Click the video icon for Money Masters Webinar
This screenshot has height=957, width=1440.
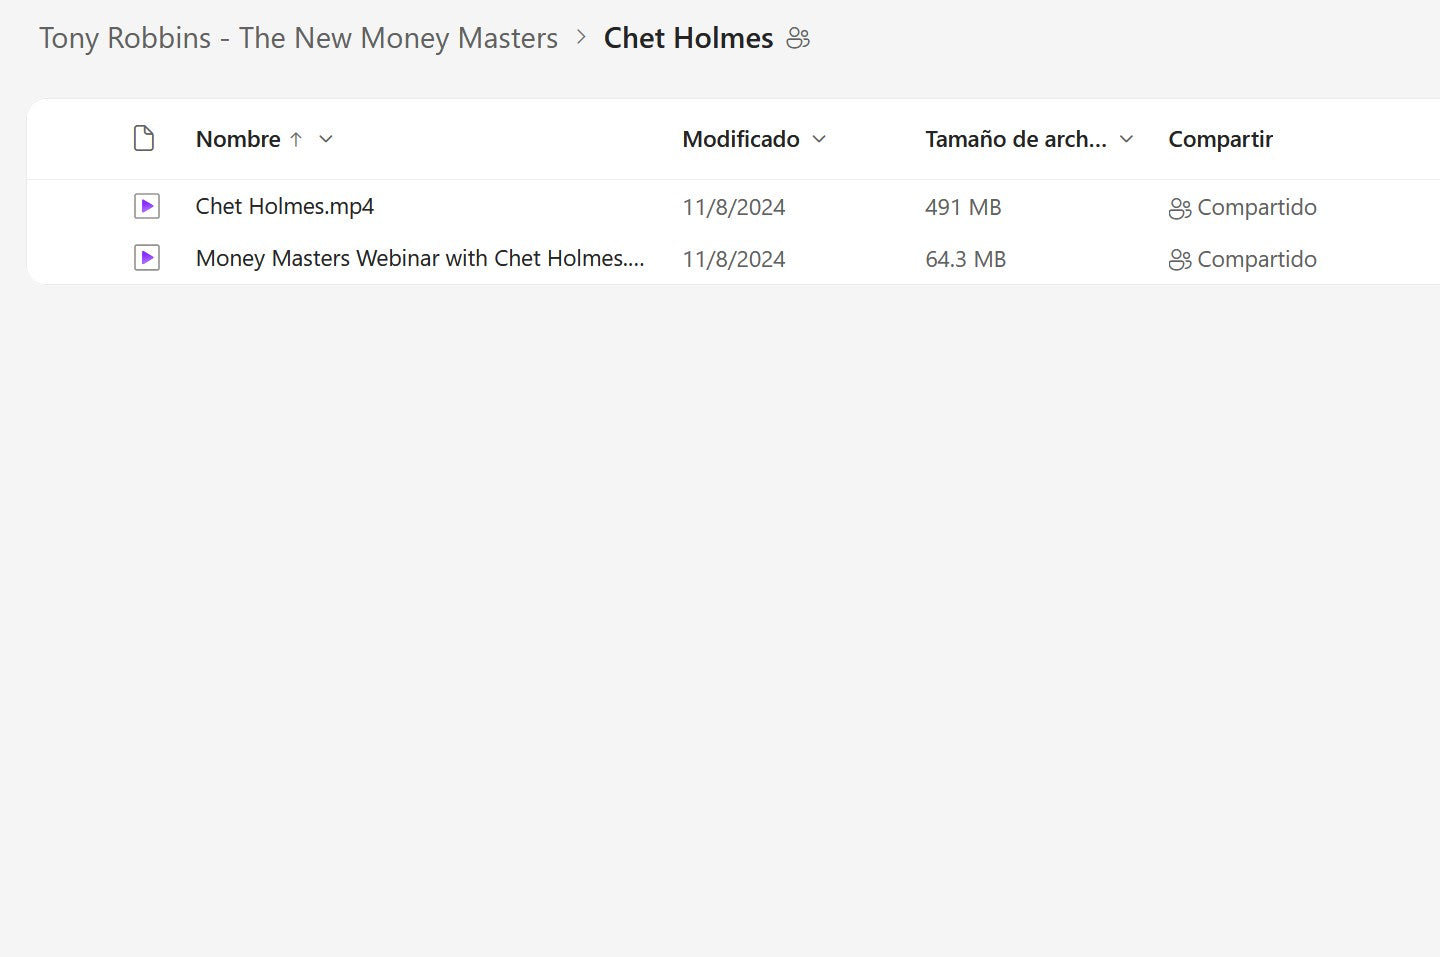[x=147, y=259]
